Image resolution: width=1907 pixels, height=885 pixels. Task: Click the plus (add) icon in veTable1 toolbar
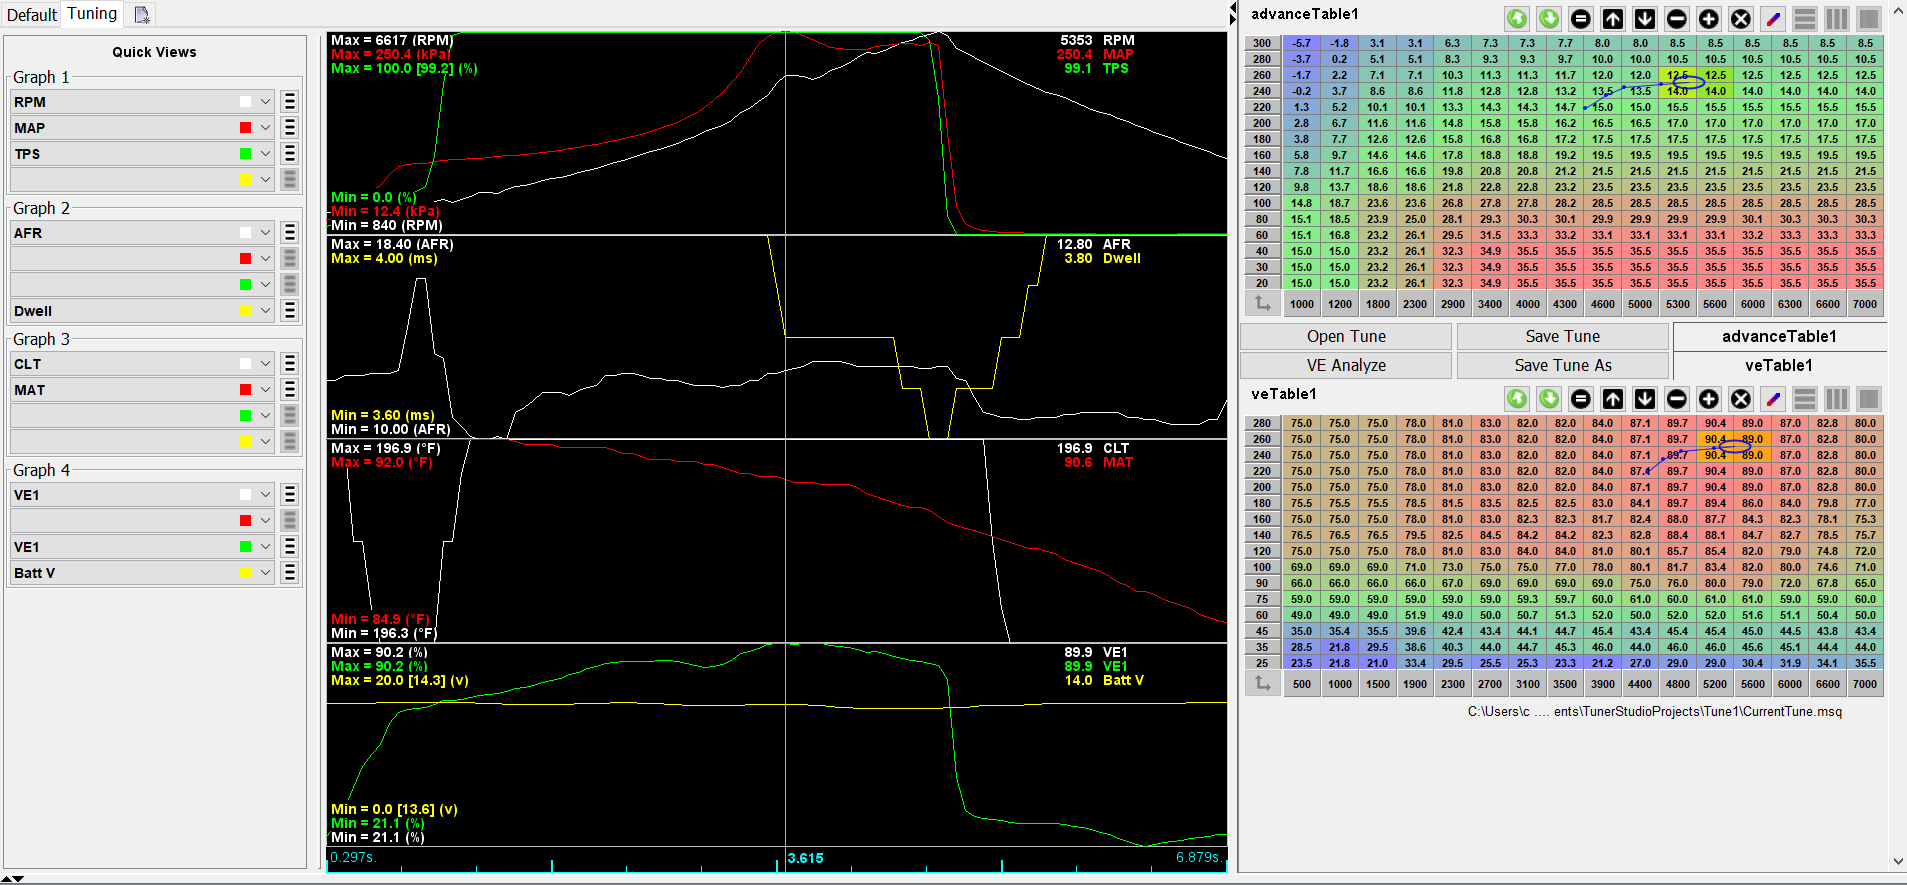1709,399
